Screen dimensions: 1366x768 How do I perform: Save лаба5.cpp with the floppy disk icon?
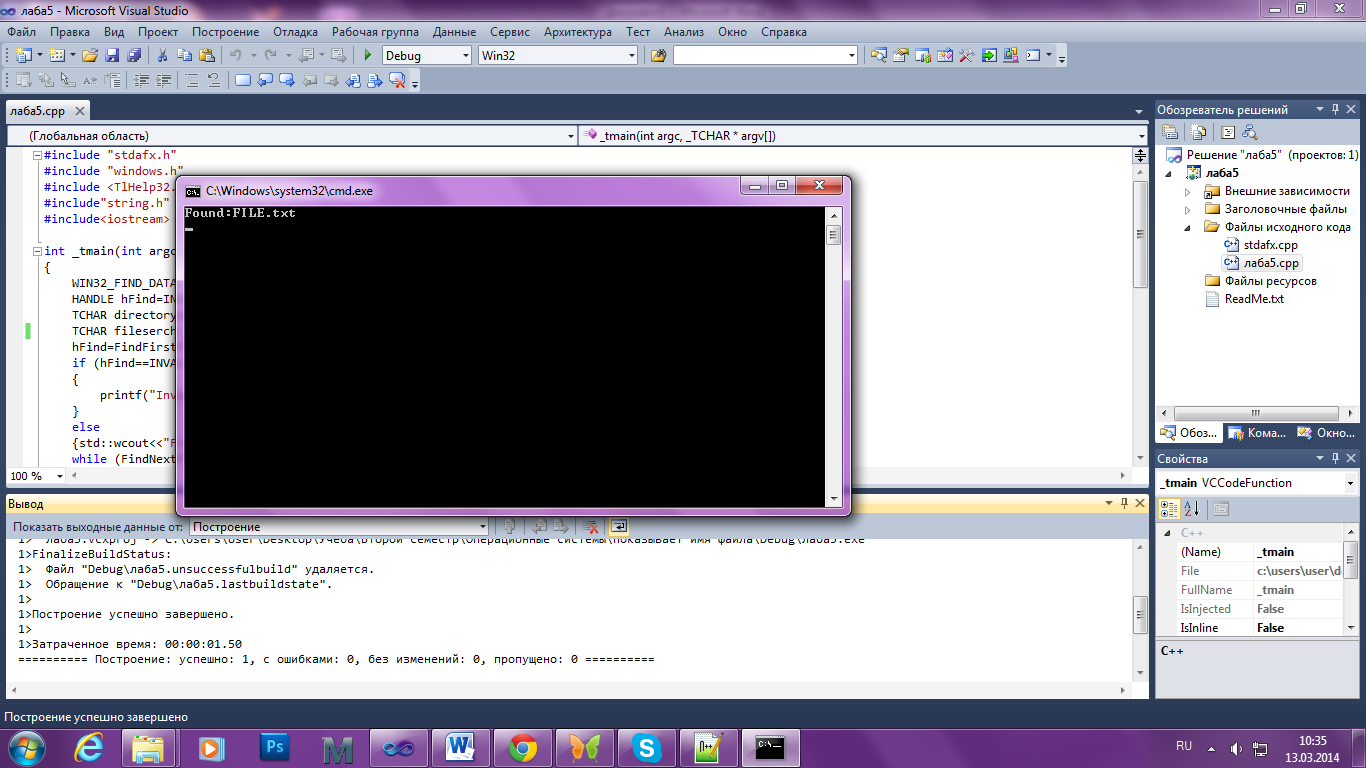pyautogui.click(x=112, y=56)
